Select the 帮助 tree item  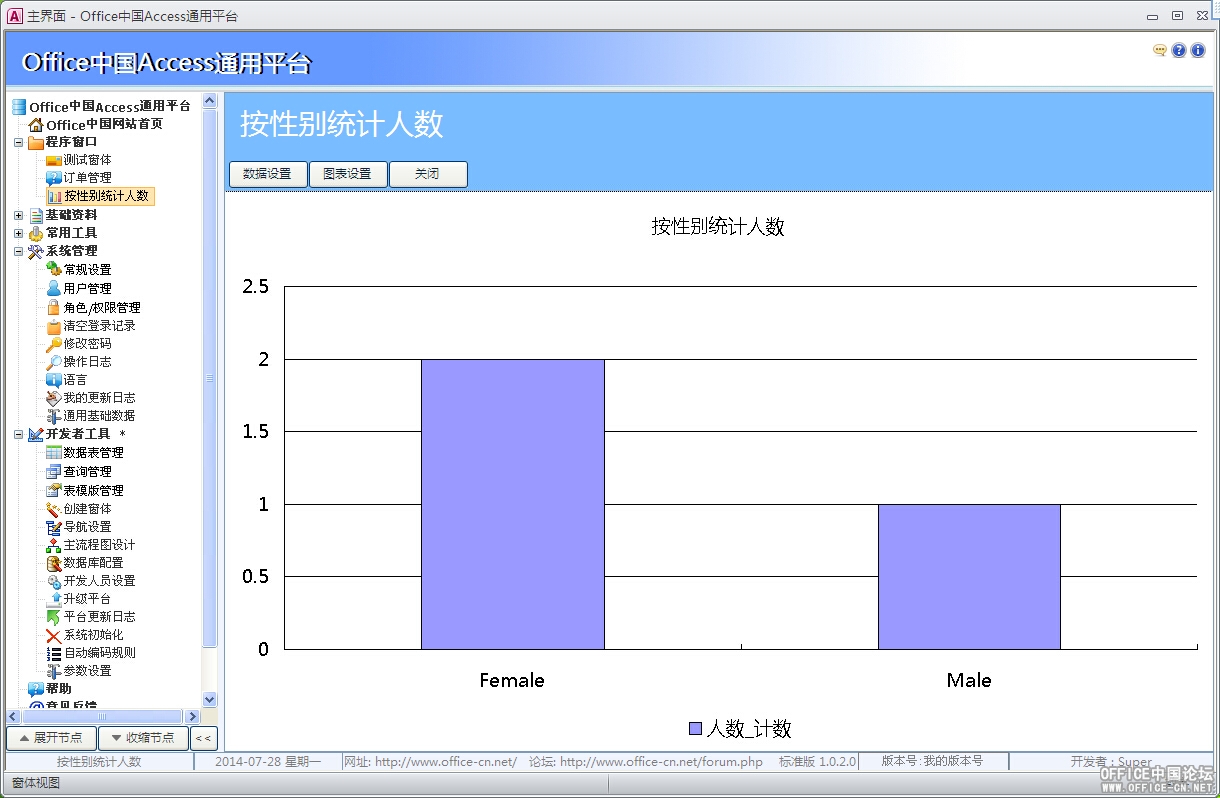point(59,688)
